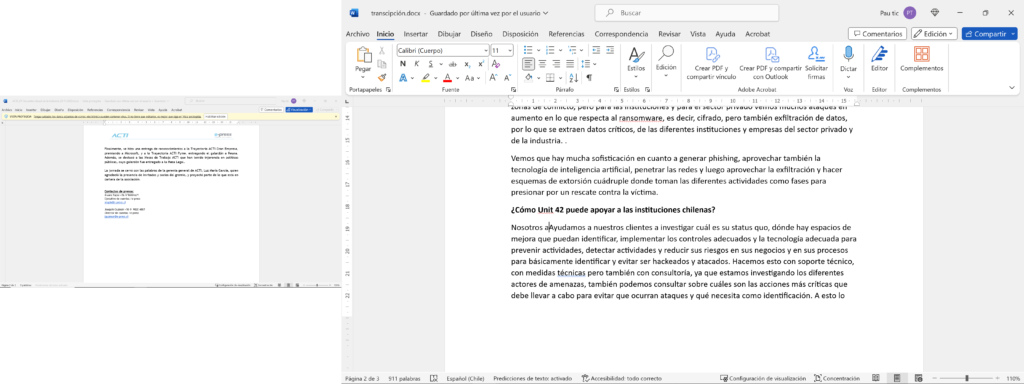Image resolution: width=1024 pixels, height=384 pixels.
Task: Show paragraph marks with the pilcrow icon
Action: (x=589, y=78)
